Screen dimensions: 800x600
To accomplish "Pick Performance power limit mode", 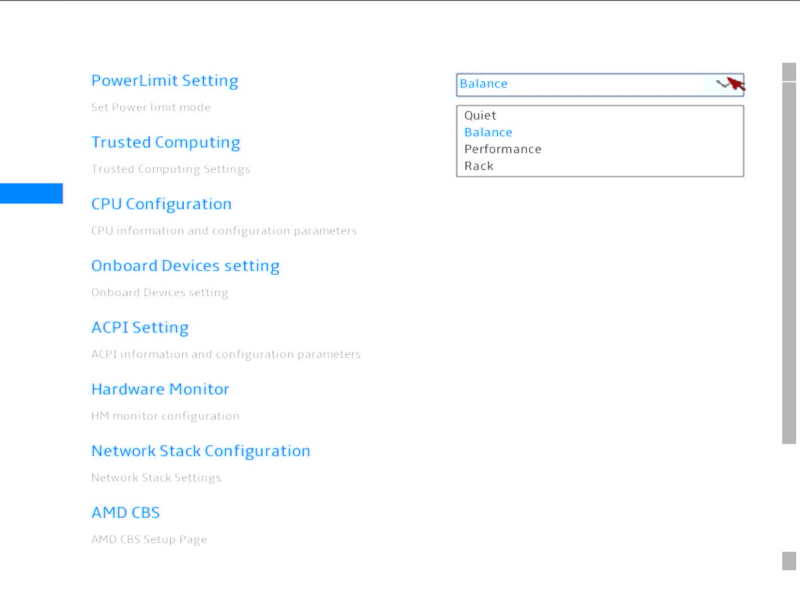I will pos(502,149).
